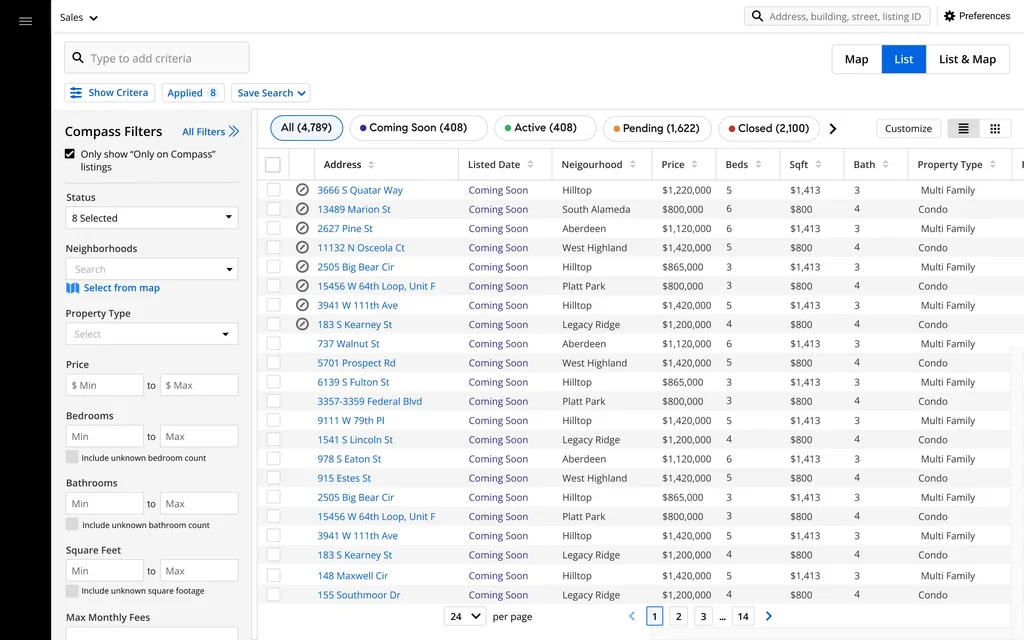This screenshot has width=1024, height=640.
Task: Click the circle-slash icon in the first 183 S Kearney St row
Action: pyautogui.click(x=302, y=324)
